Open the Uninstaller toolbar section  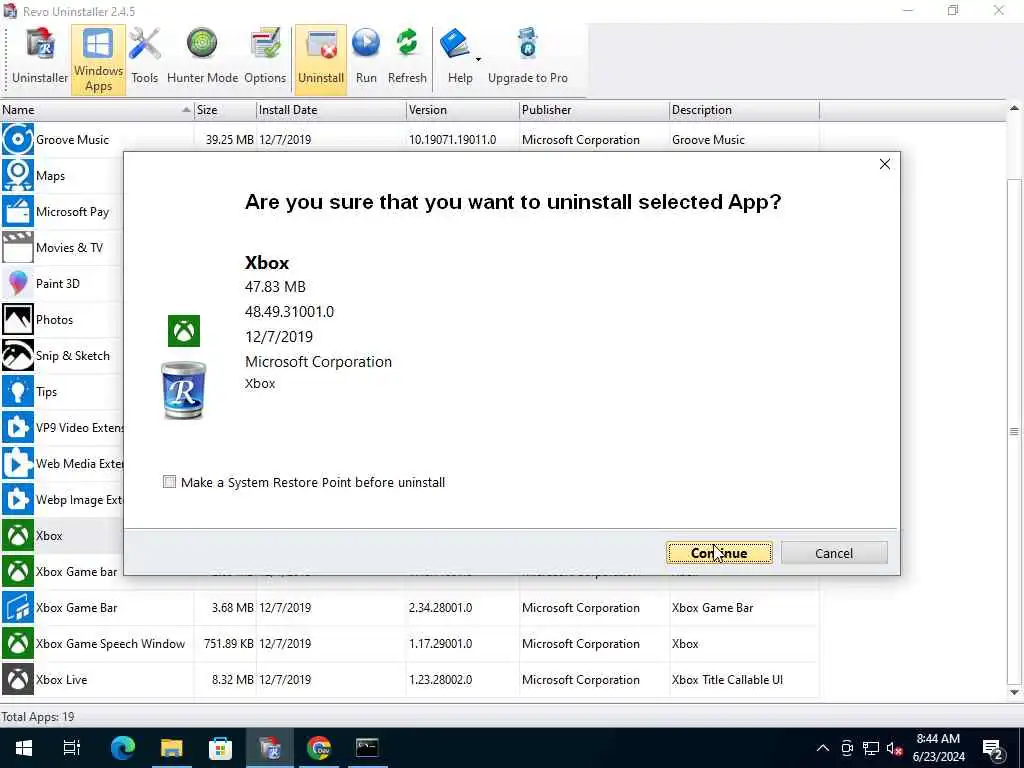[40, 59]
